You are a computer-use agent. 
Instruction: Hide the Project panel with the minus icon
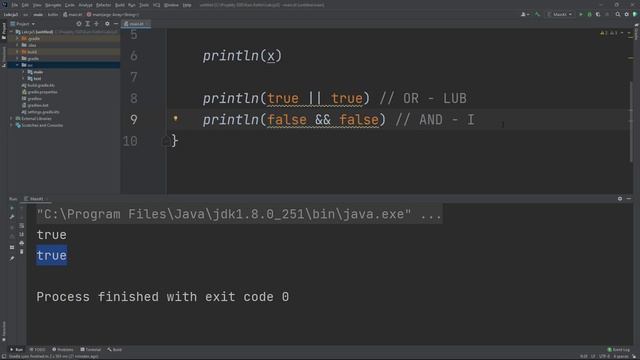click(x=116, y=24)
